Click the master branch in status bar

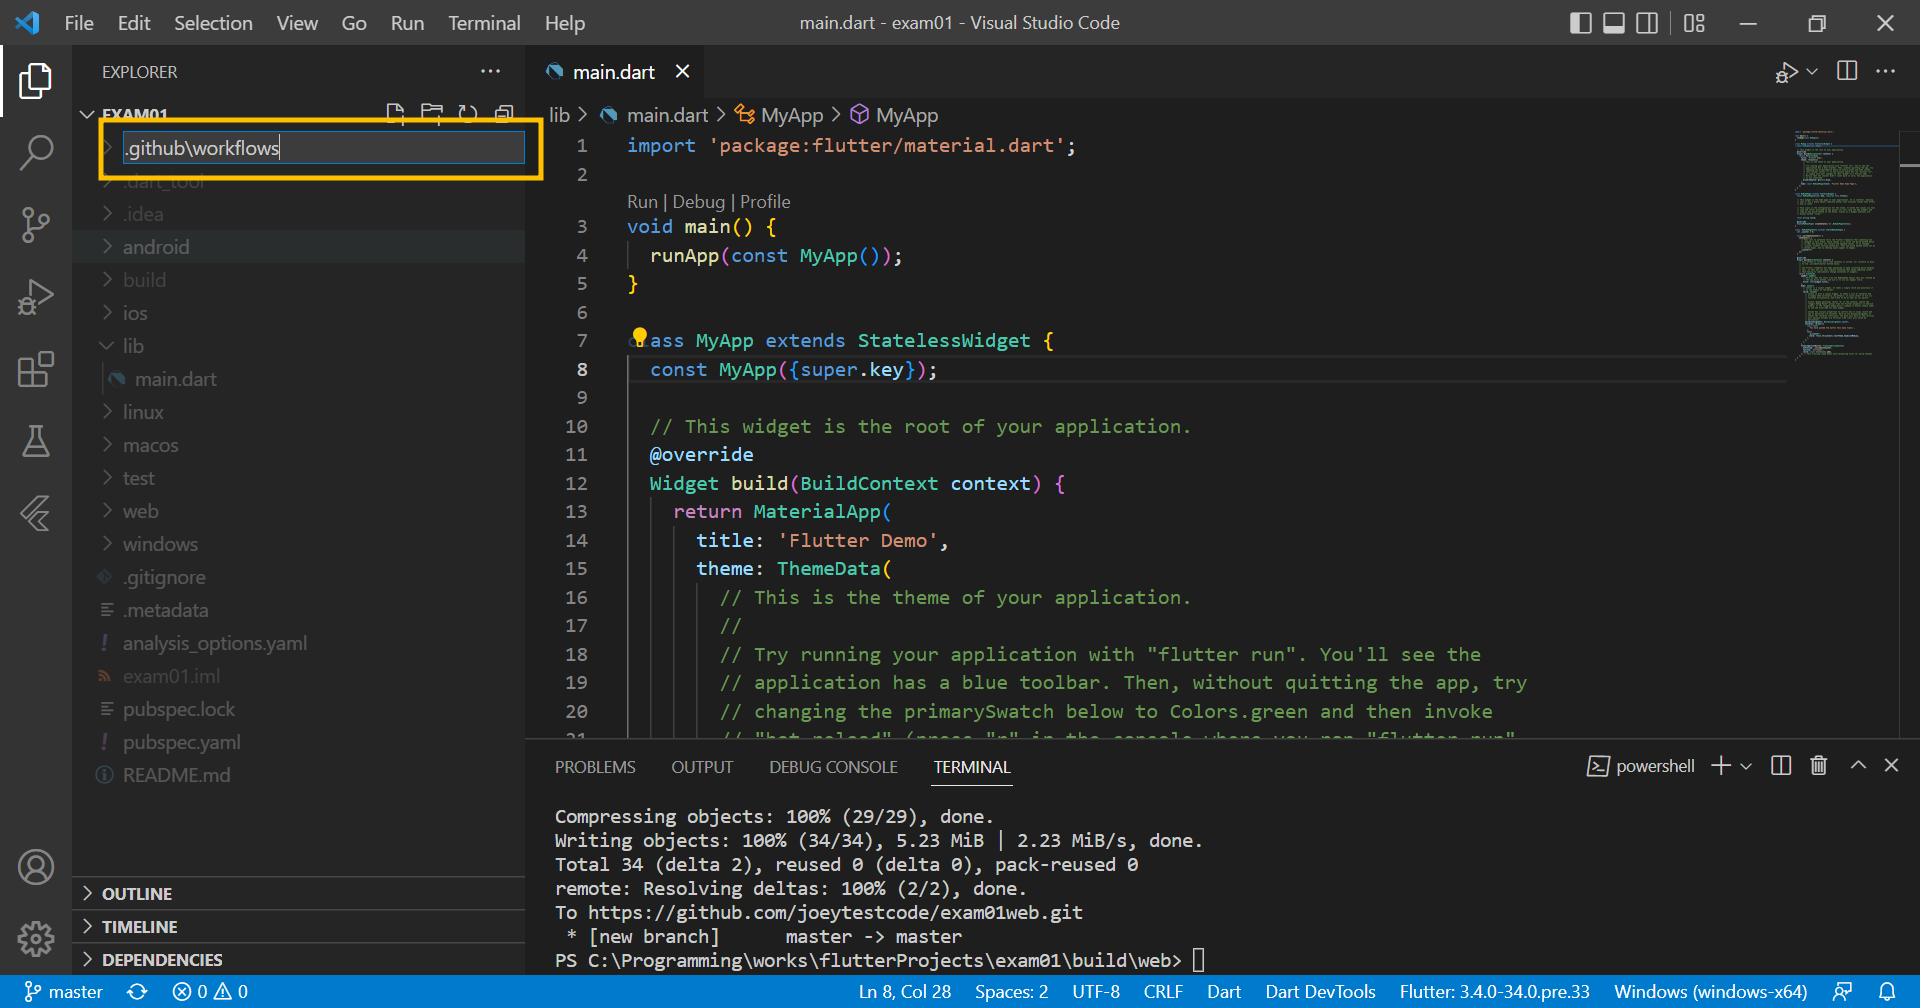tap(63, 991)
